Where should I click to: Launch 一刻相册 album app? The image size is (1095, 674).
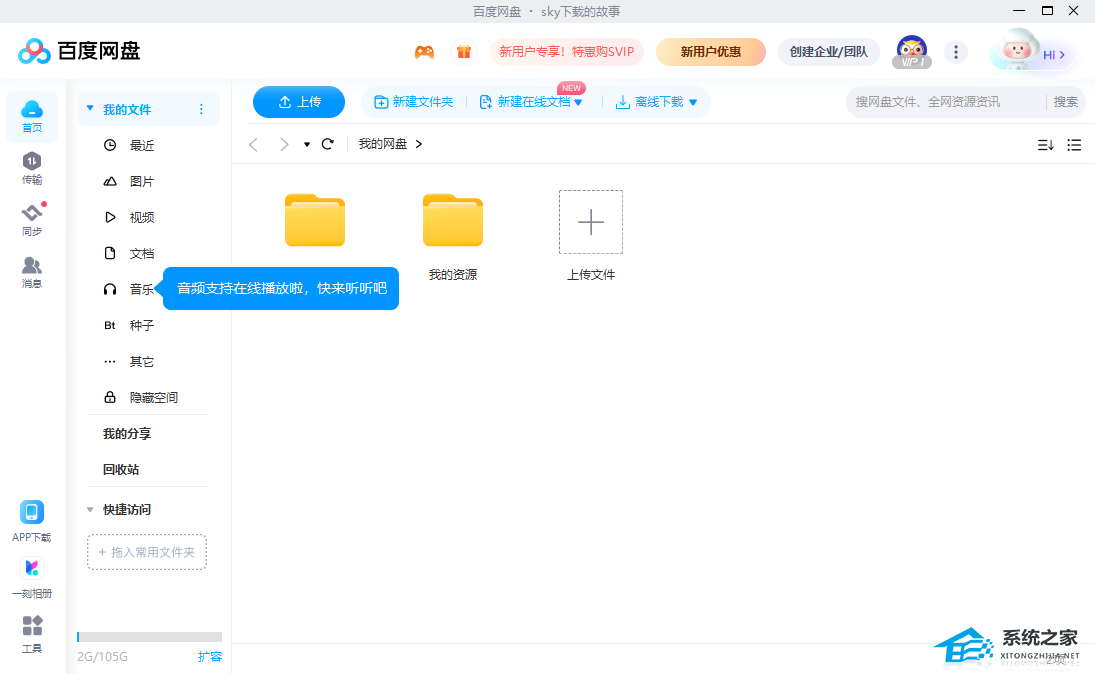[x=31, y=578]
